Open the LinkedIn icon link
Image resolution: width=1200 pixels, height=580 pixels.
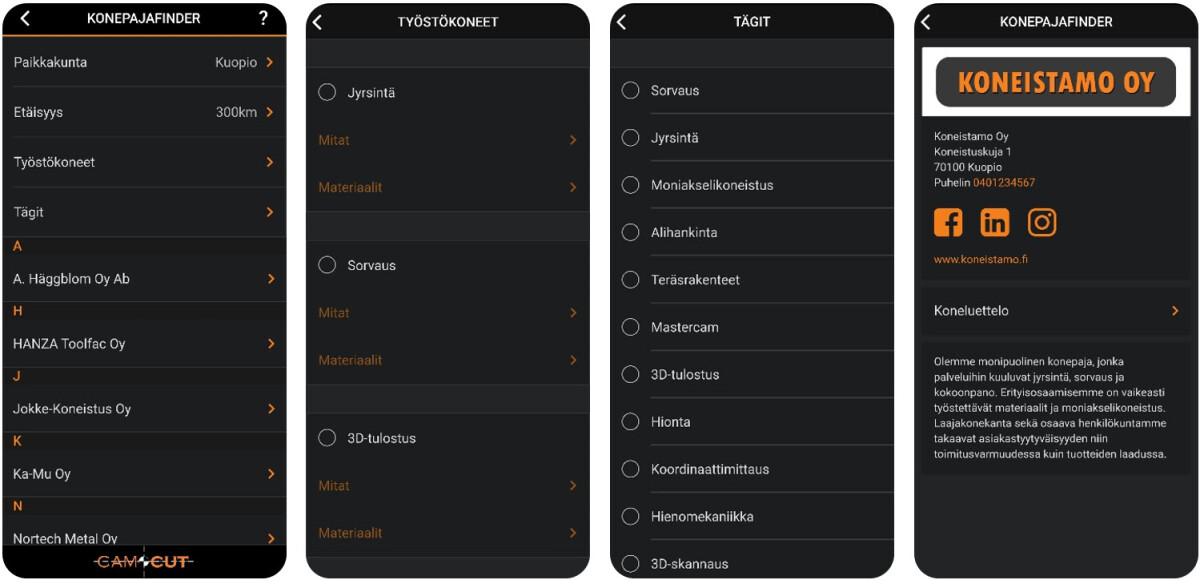(x=995, y=222)
